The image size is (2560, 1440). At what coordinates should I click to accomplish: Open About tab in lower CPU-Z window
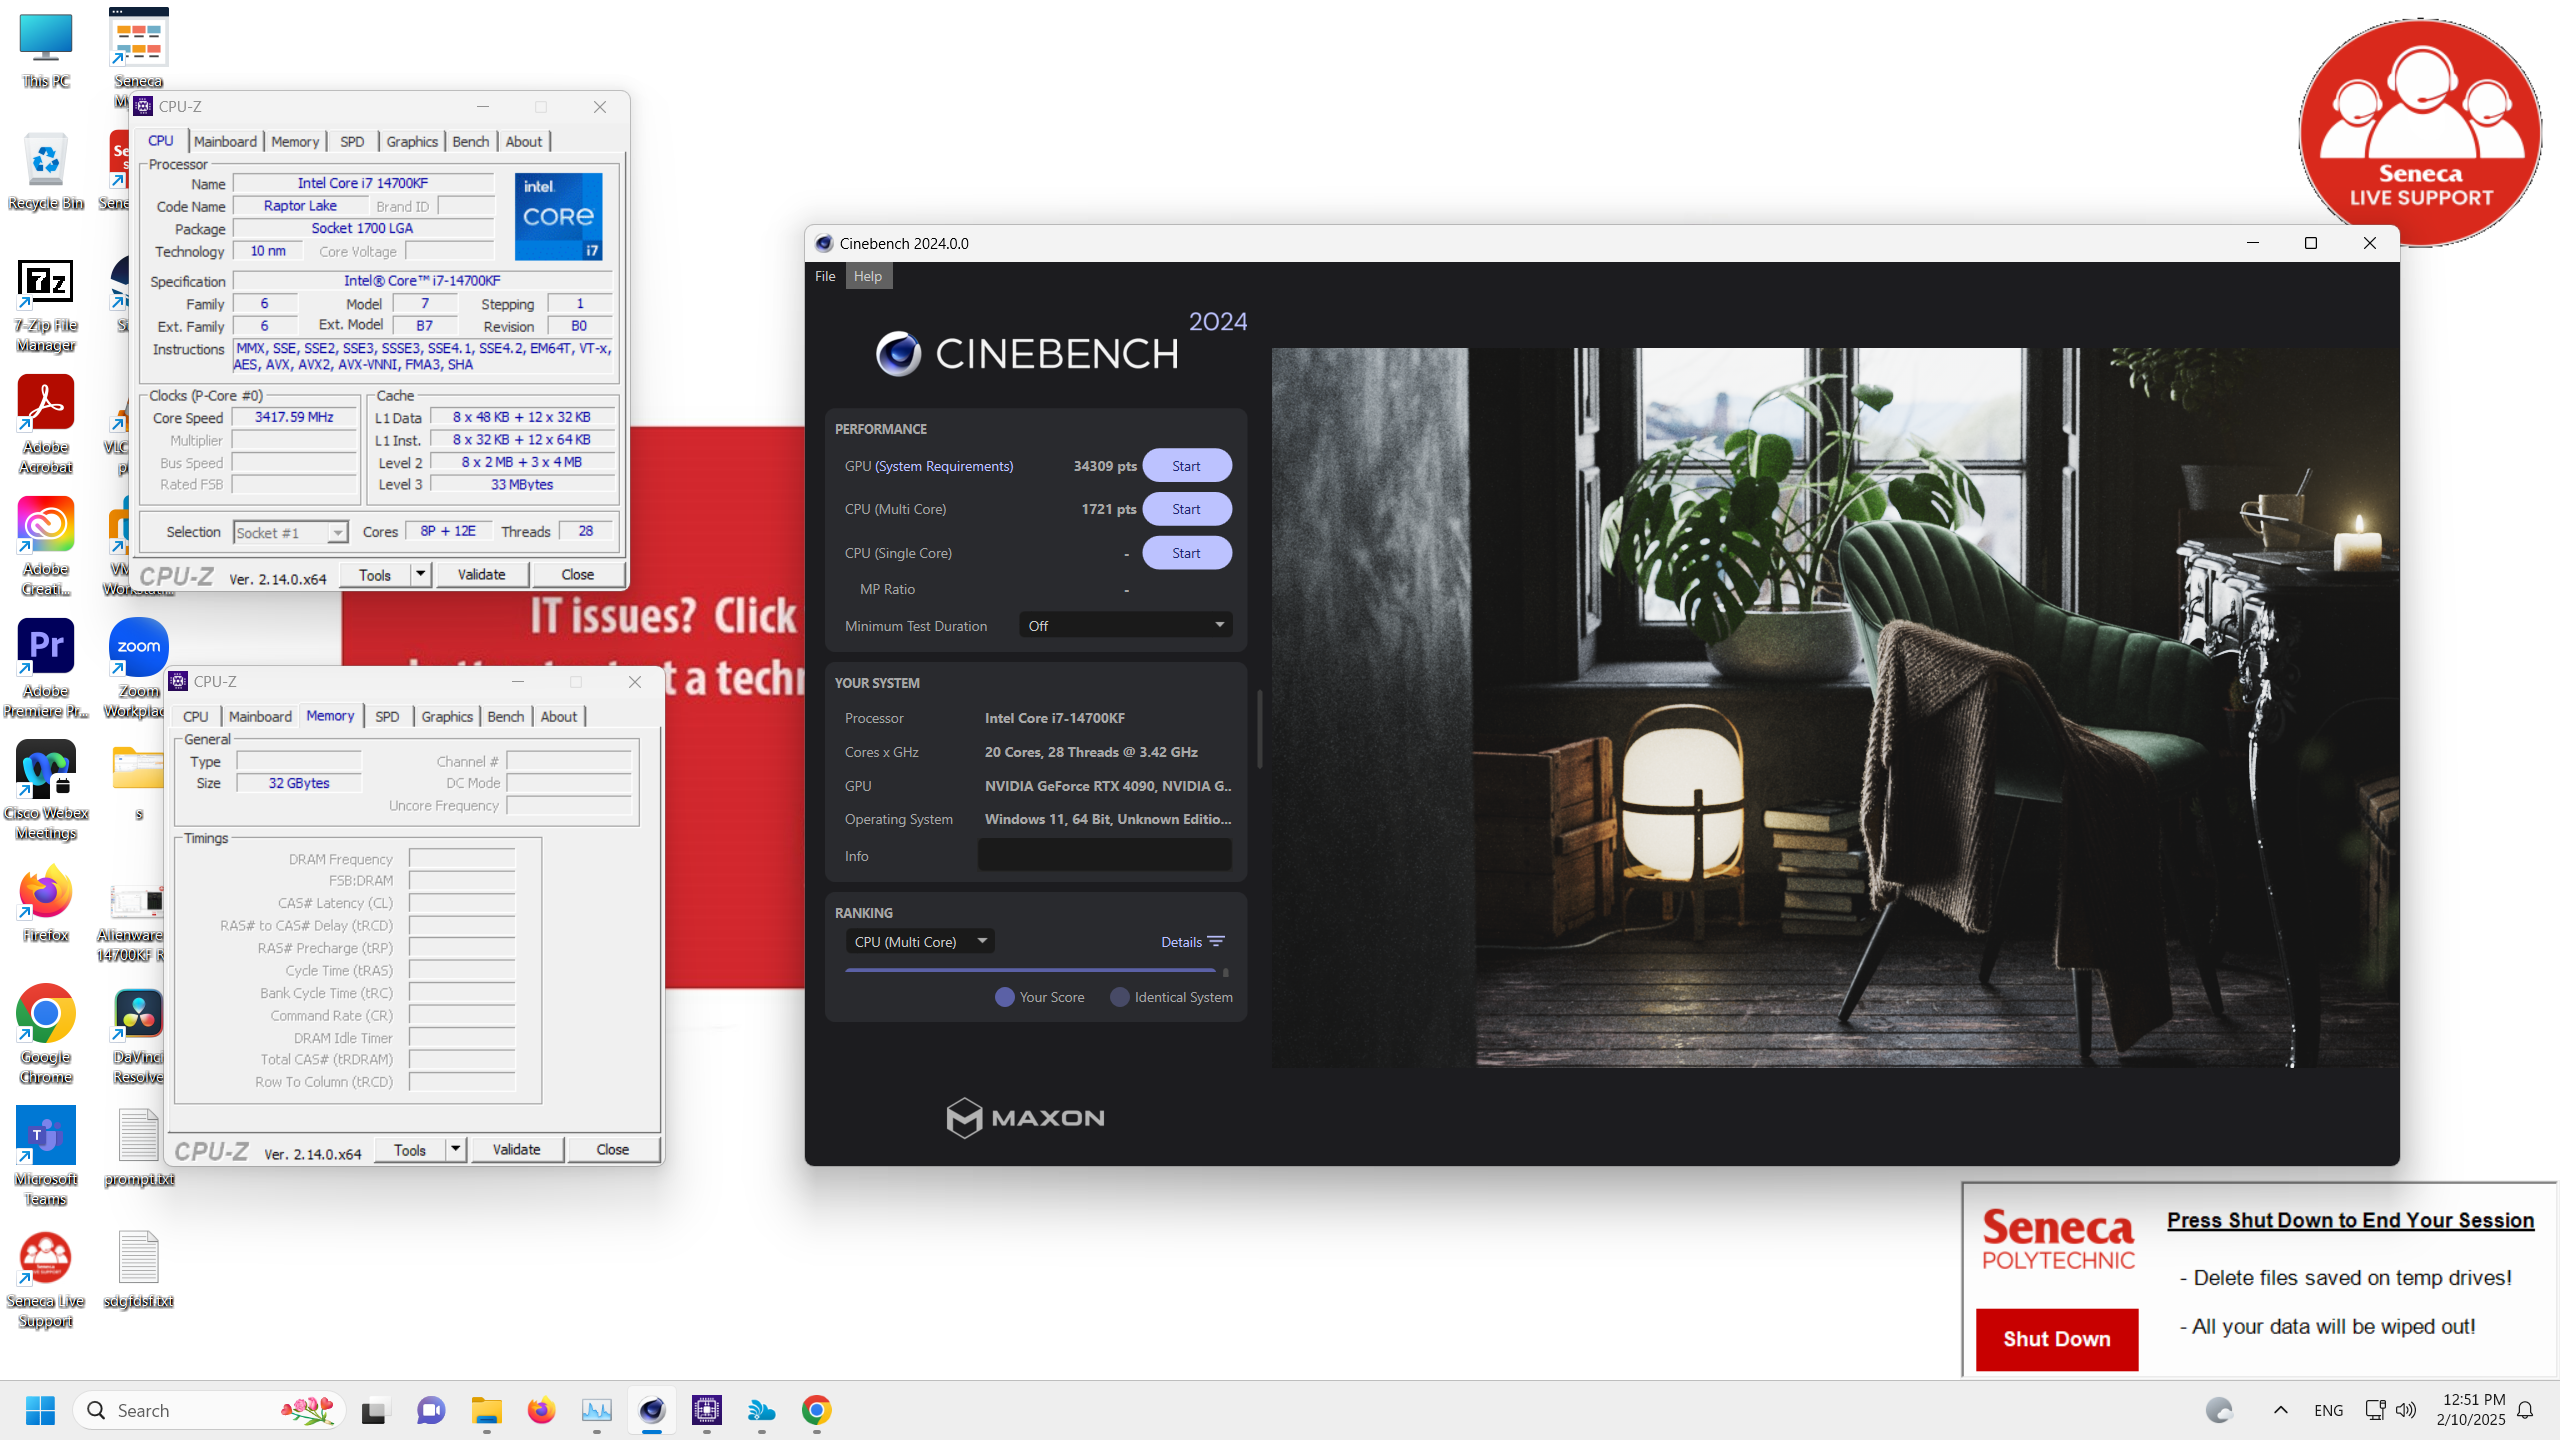click(x=559, y=716)
